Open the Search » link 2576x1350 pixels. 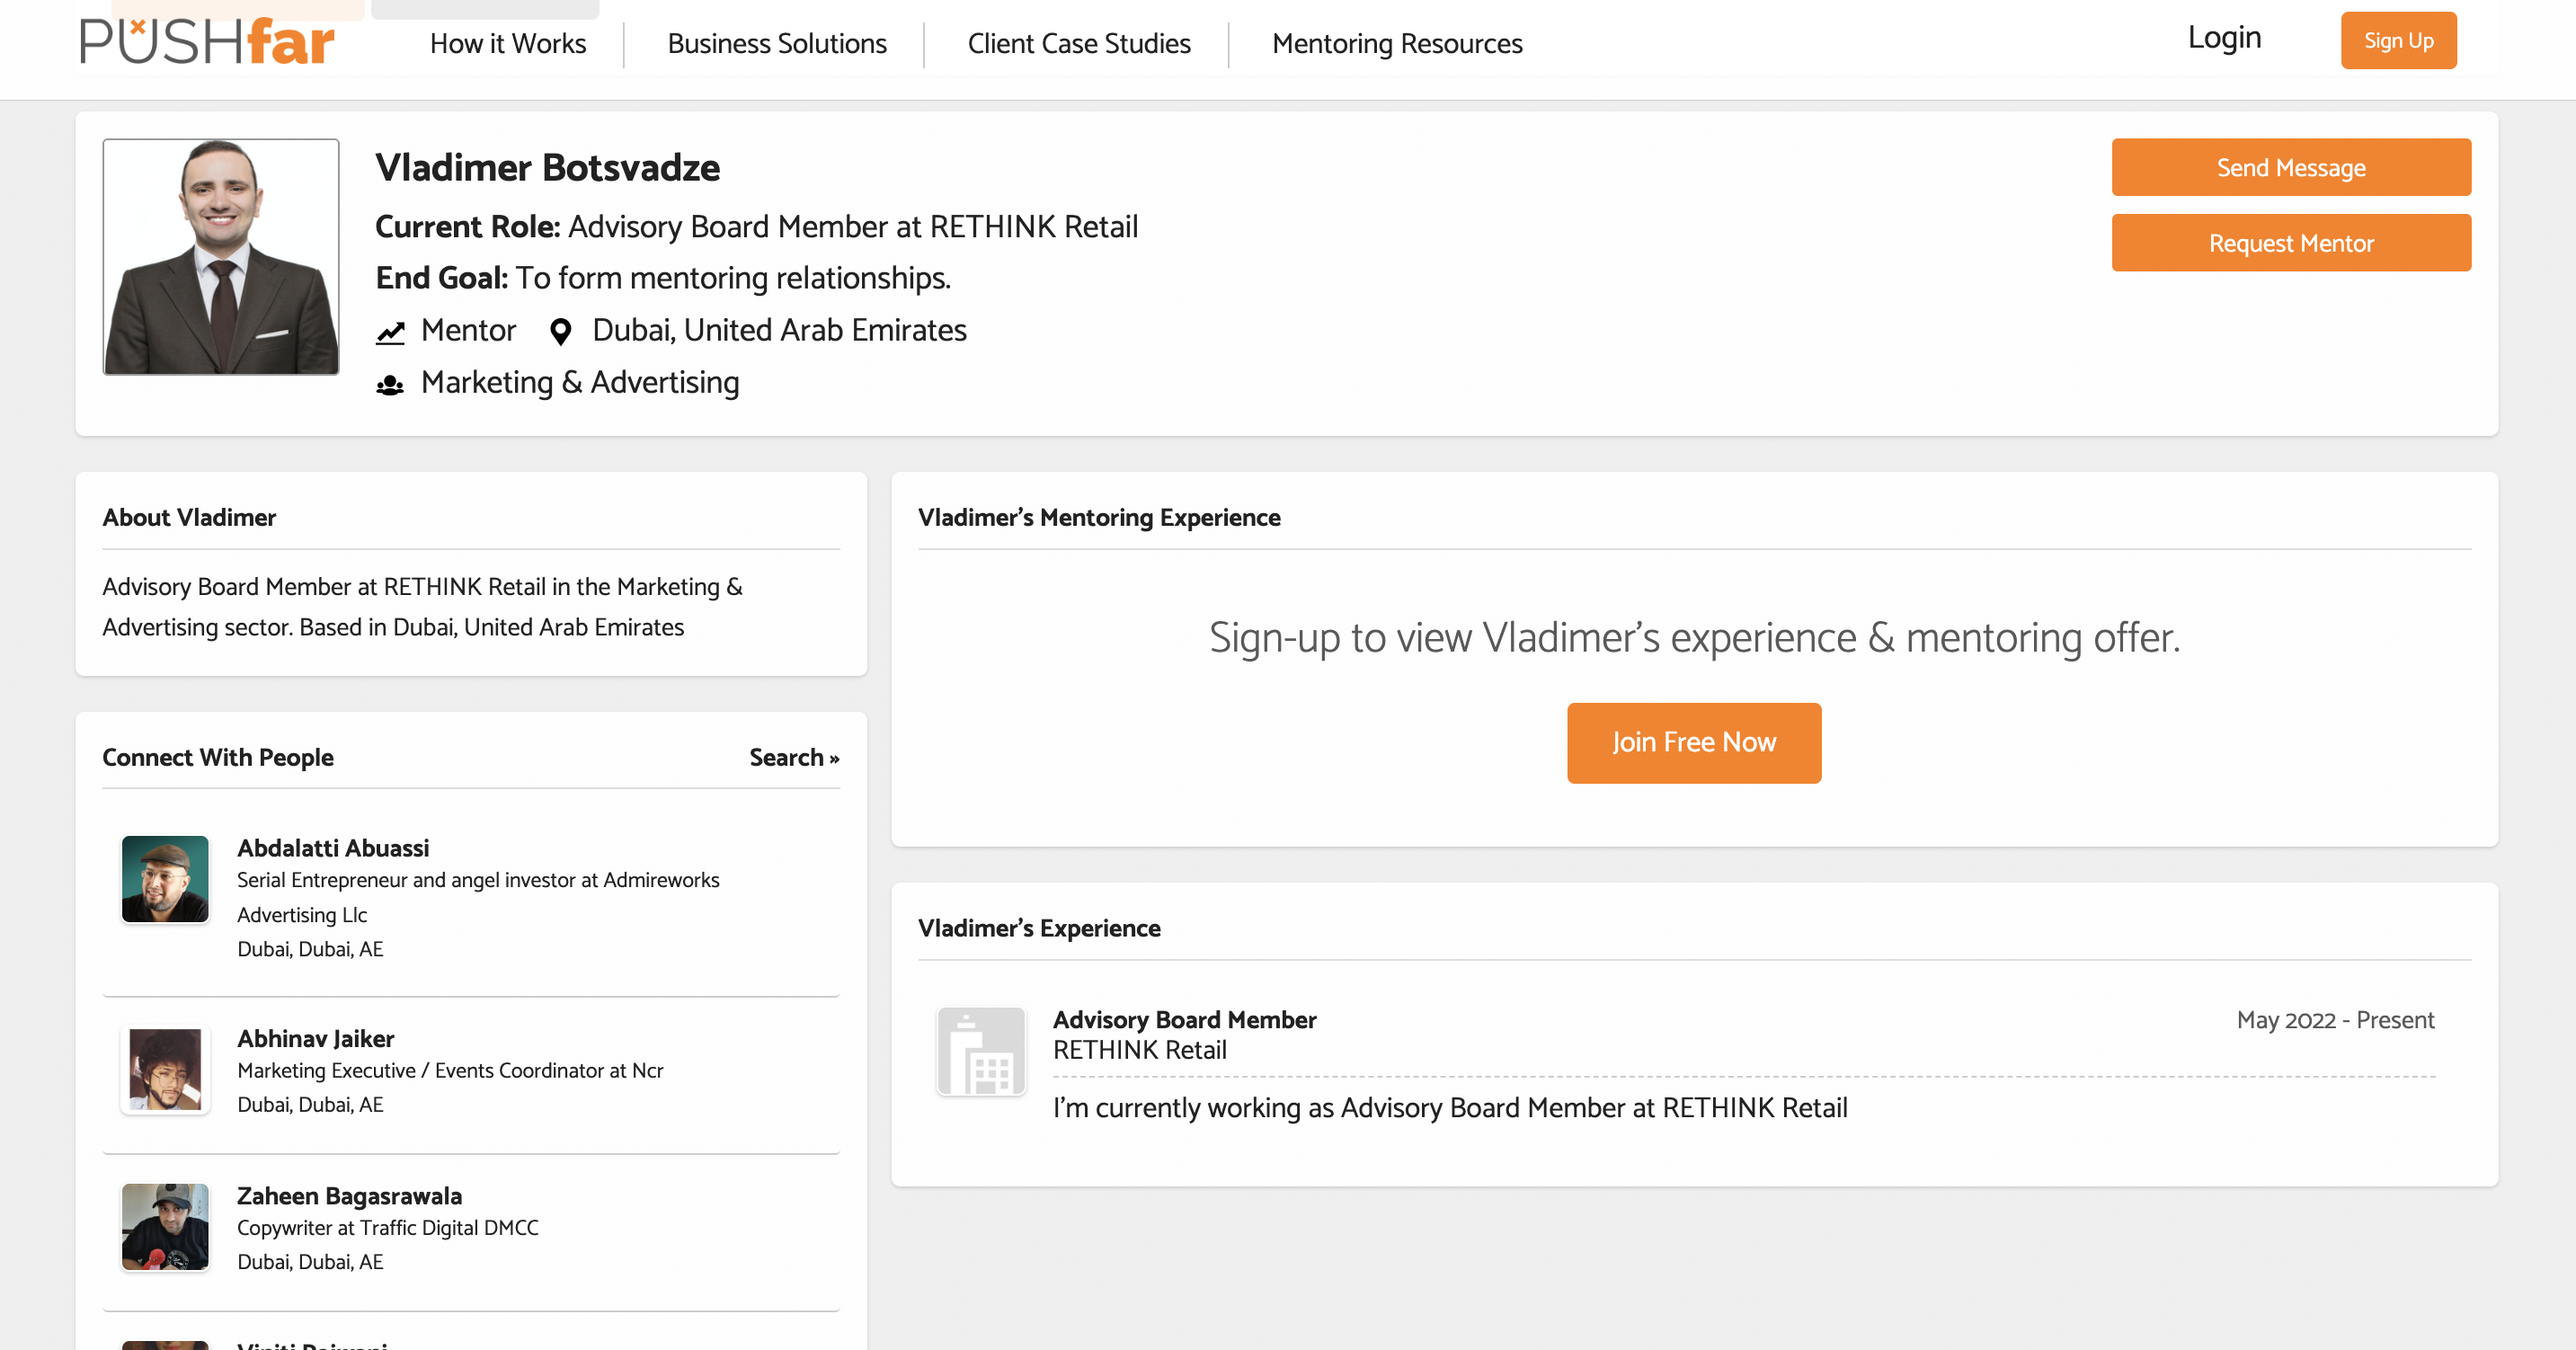[x=794, y=758]
